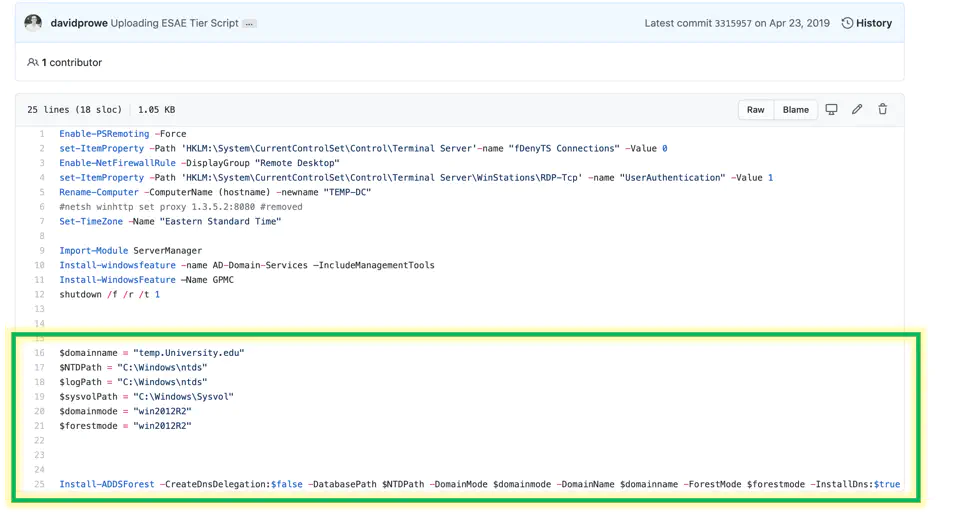
Task: Click Enable-NetFirewallRule on line 3
Action: point(118,163)
